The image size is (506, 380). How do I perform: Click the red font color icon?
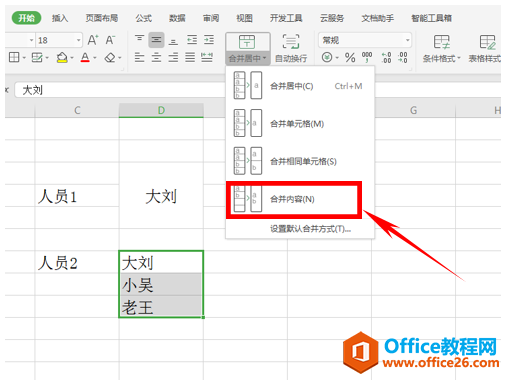point(85,58)
